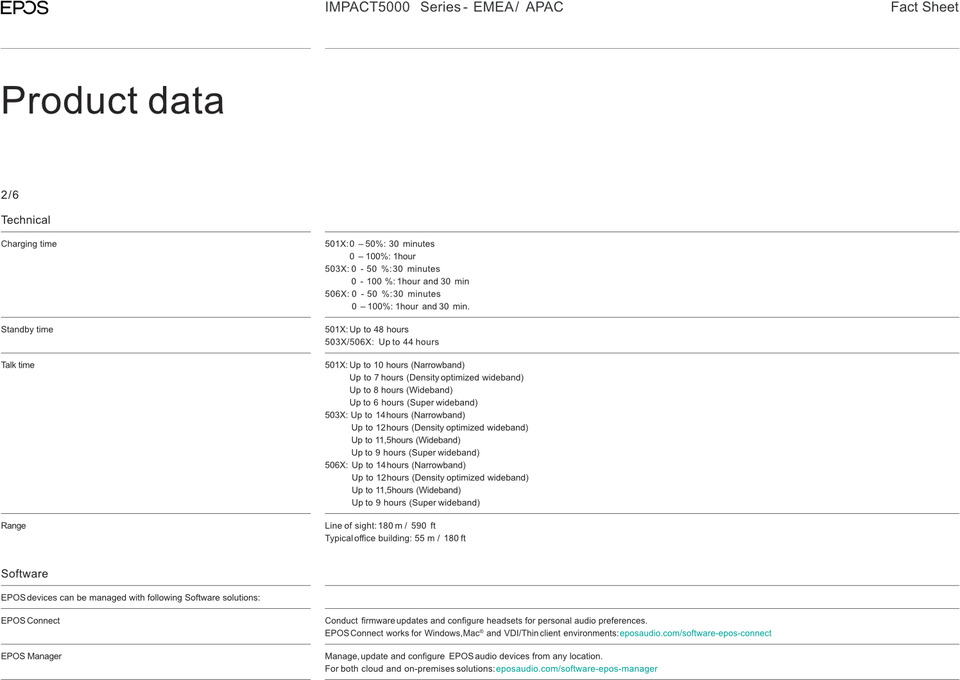Click the "Standby time" row label
The image size is (960, 680).
tap(27, 329)
